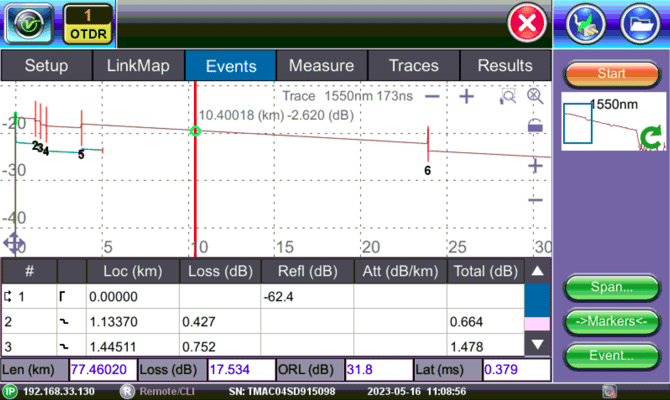Zoom out horizontally with top minus icon
This screenshot has width=670, height=400.
click(432, 97)
